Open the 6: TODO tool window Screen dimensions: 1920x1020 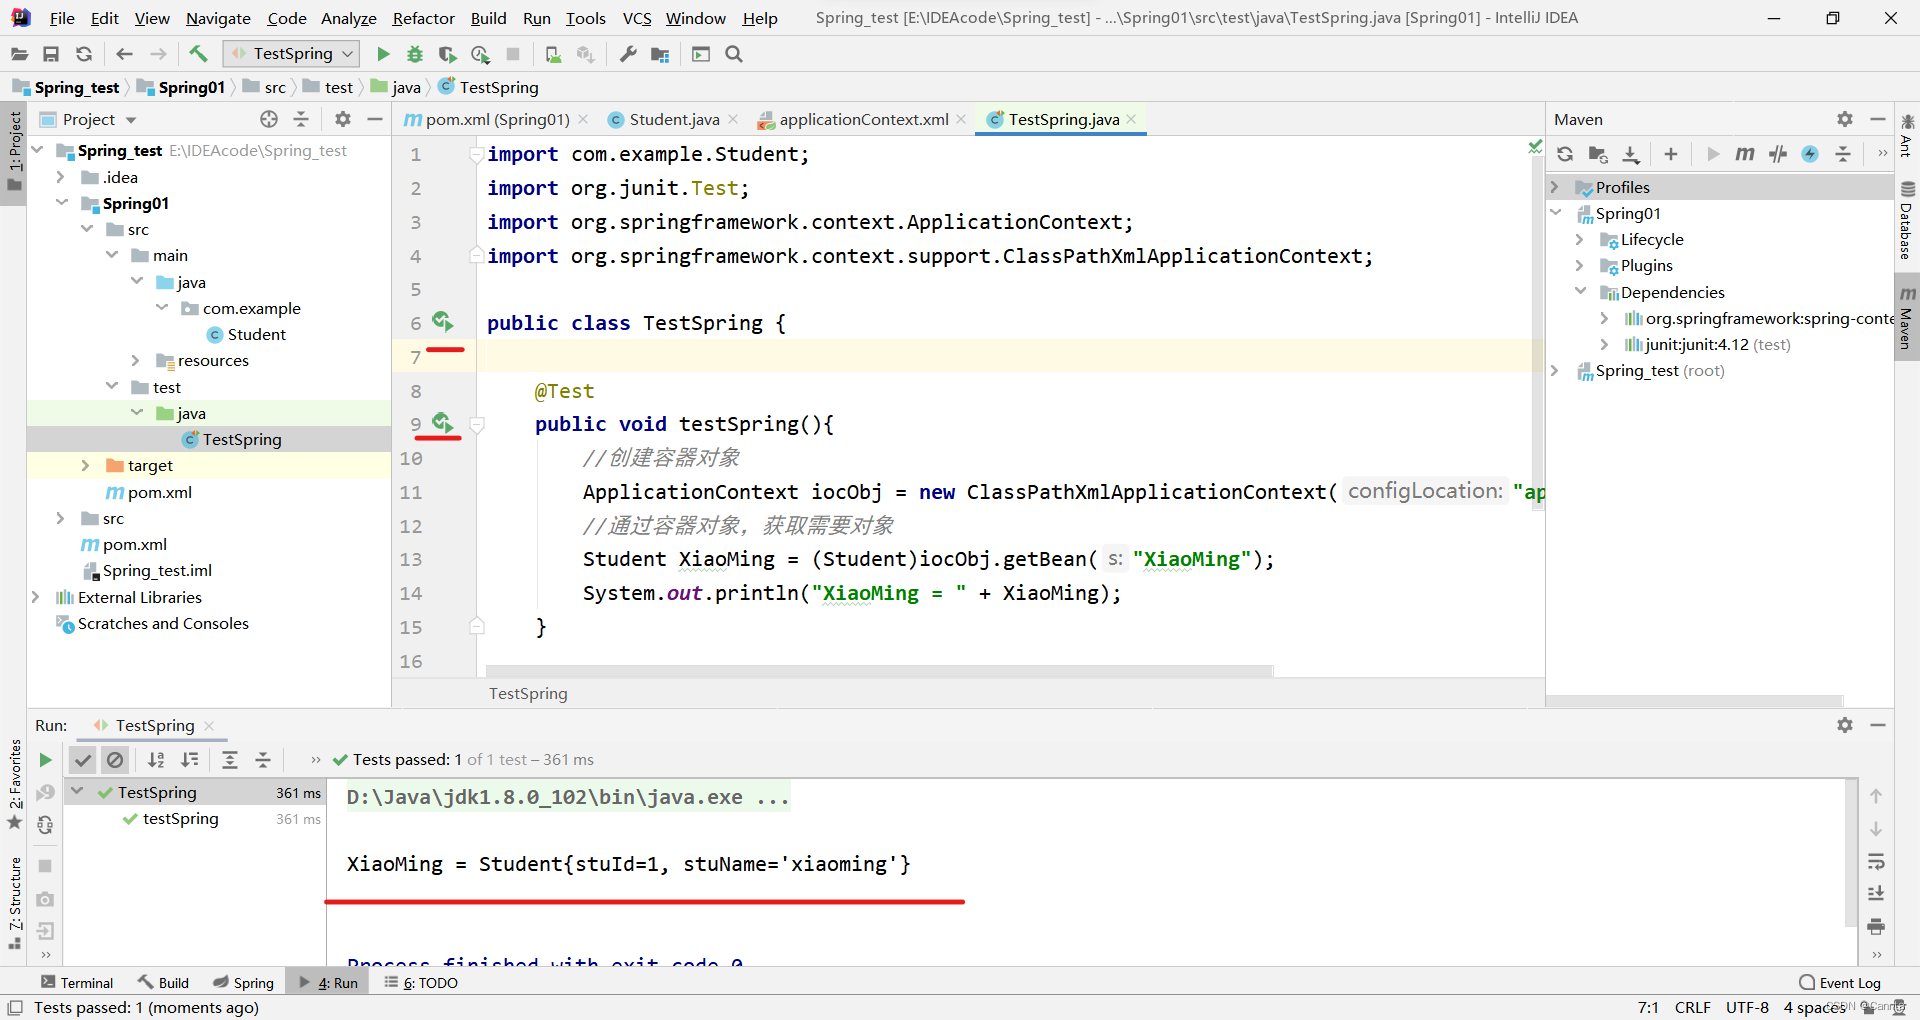pos(421,983)
